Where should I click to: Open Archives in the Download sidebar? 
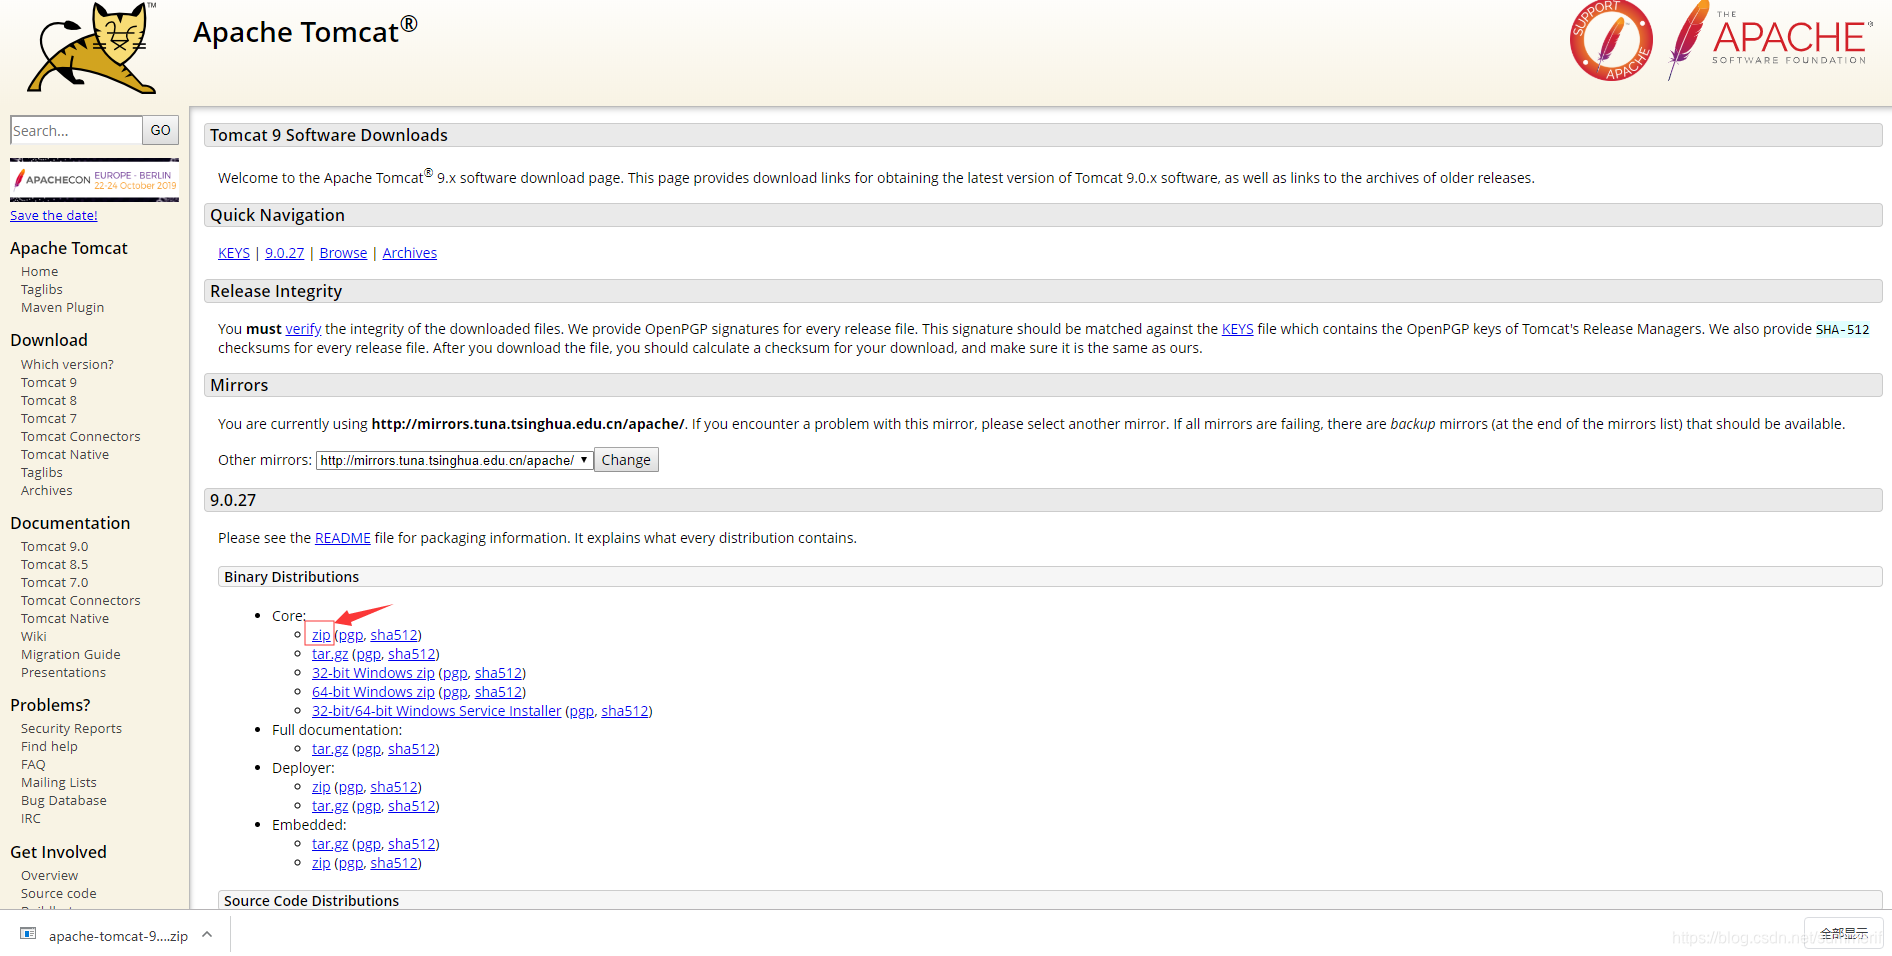point(46,490)
